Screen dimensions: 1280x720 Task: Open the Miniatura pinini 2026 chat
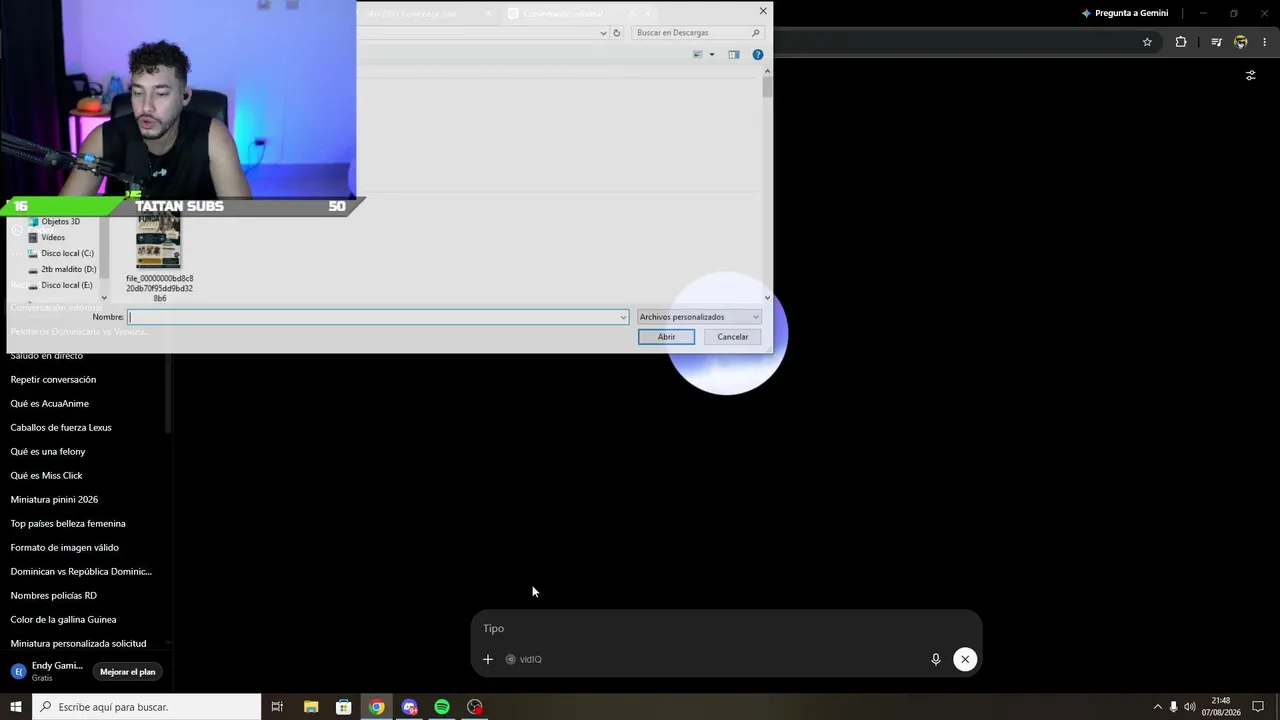coord(54,500)
